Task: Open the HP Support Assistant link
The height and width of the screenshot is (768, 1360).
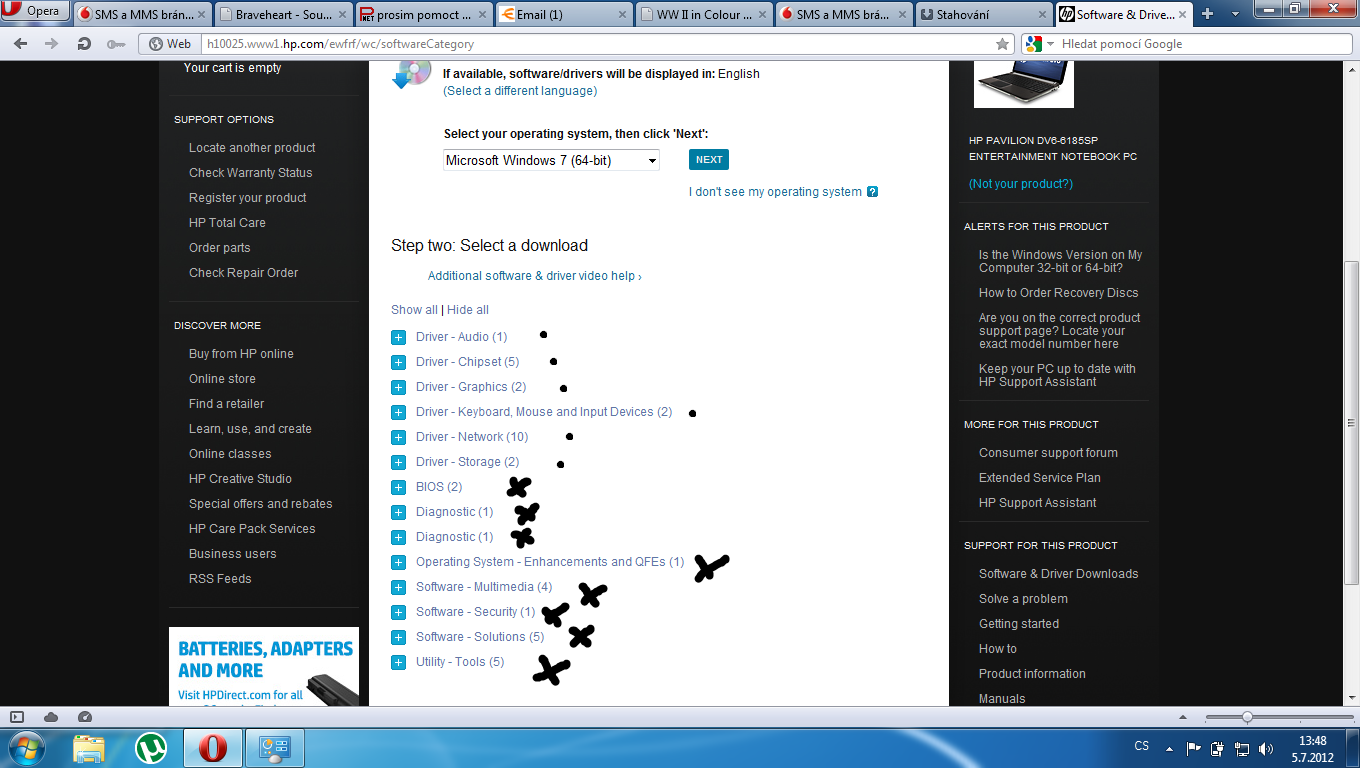Action: point(1038,503)
